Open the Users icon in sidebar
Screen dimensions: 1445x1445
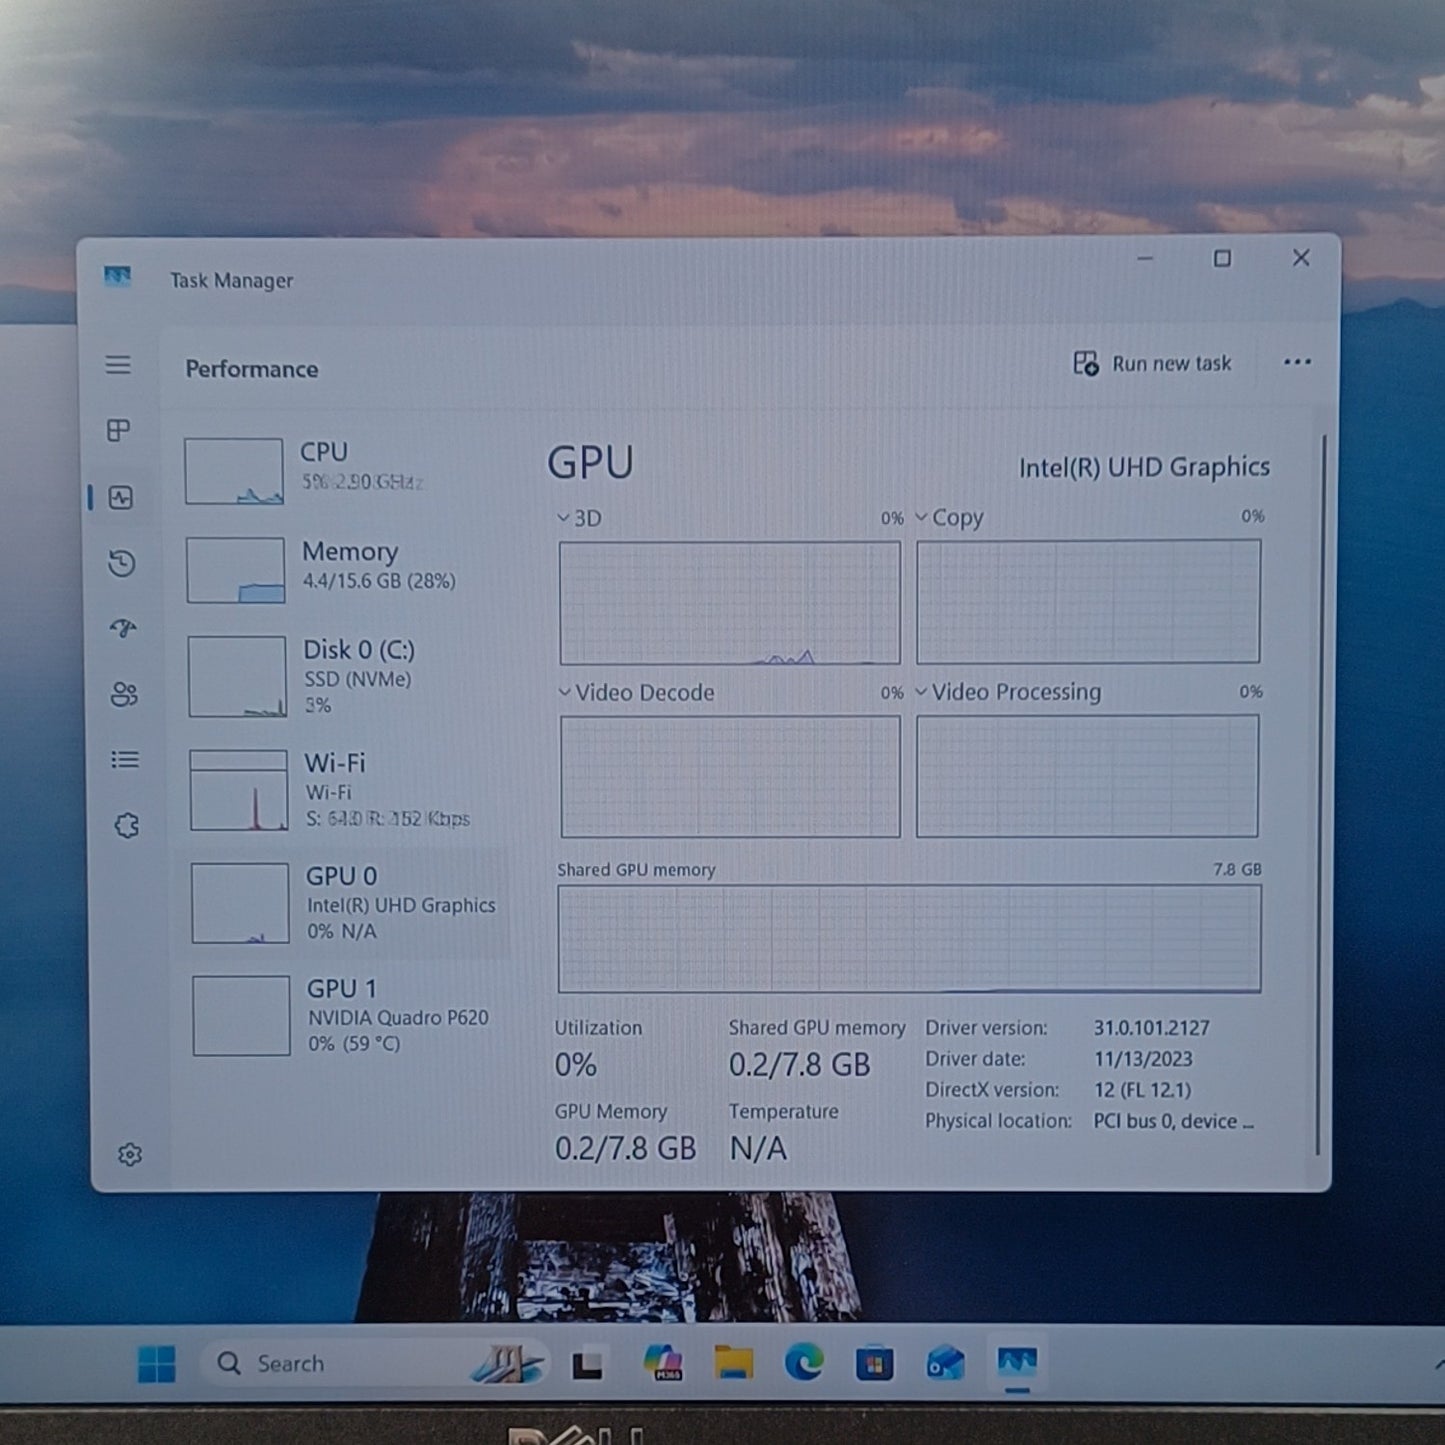124,694
